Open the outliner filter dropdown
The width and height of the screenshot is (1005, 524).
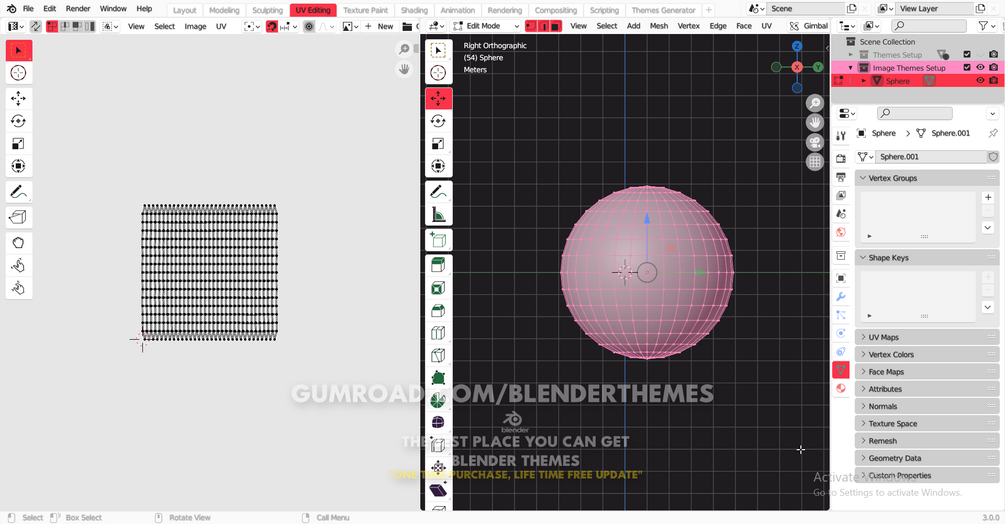click(x=986, y=26)
